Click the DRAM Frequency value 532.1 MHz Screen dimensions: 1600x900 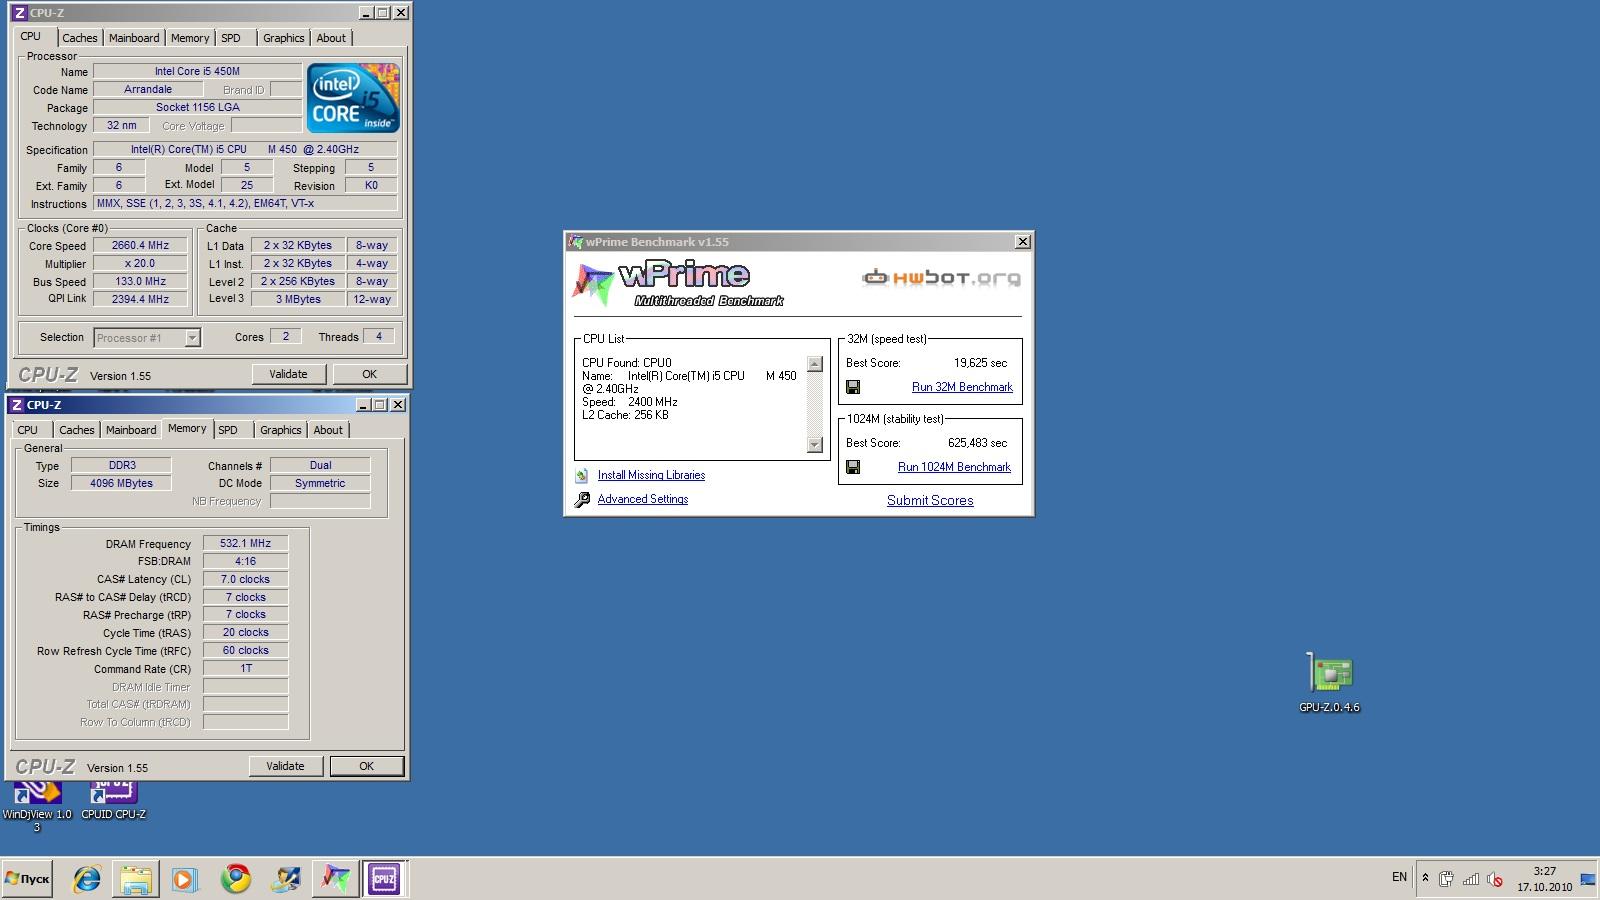coord(245,543)
